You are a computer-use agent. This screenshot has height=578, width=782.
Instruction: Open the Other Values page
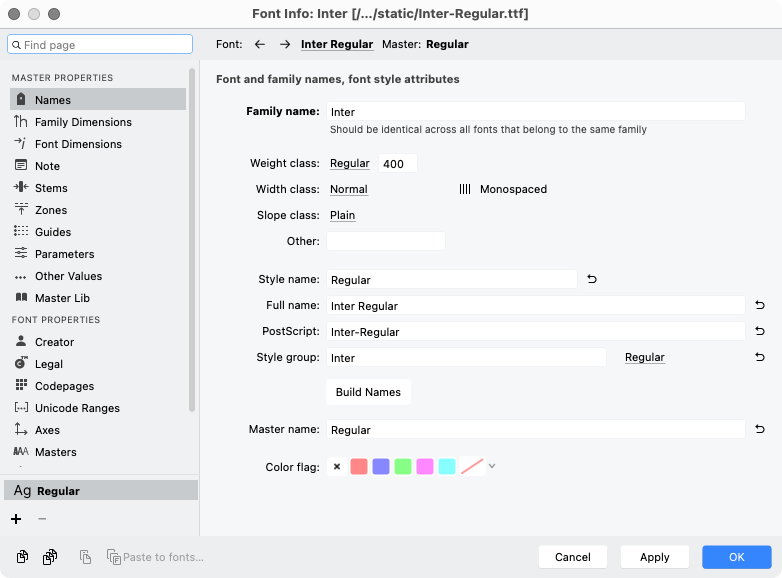(x=98, y=275)
